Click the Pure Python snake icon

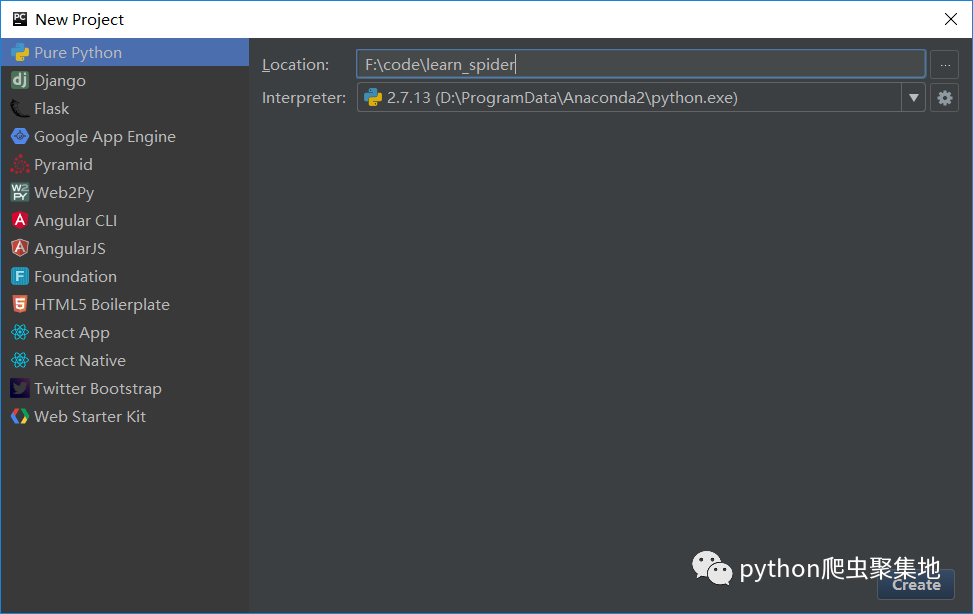click(x=20, y=53)
